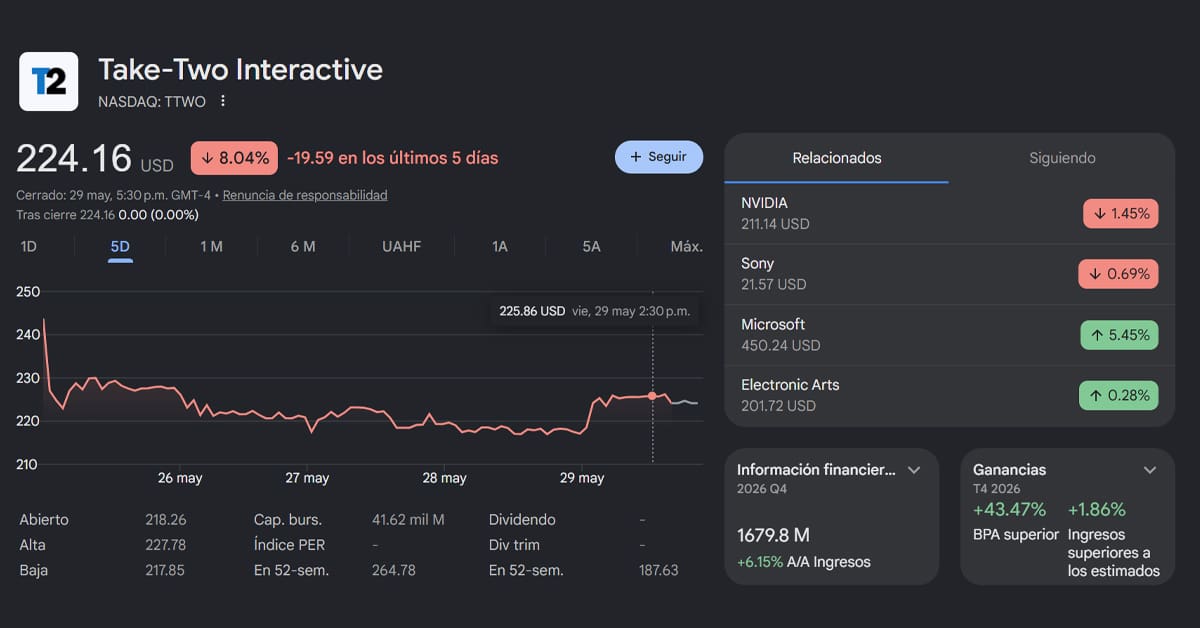Switch chart to 6 M range
Screen dimensions: 1200x628
pyautogui.click(x=303, y=246)
